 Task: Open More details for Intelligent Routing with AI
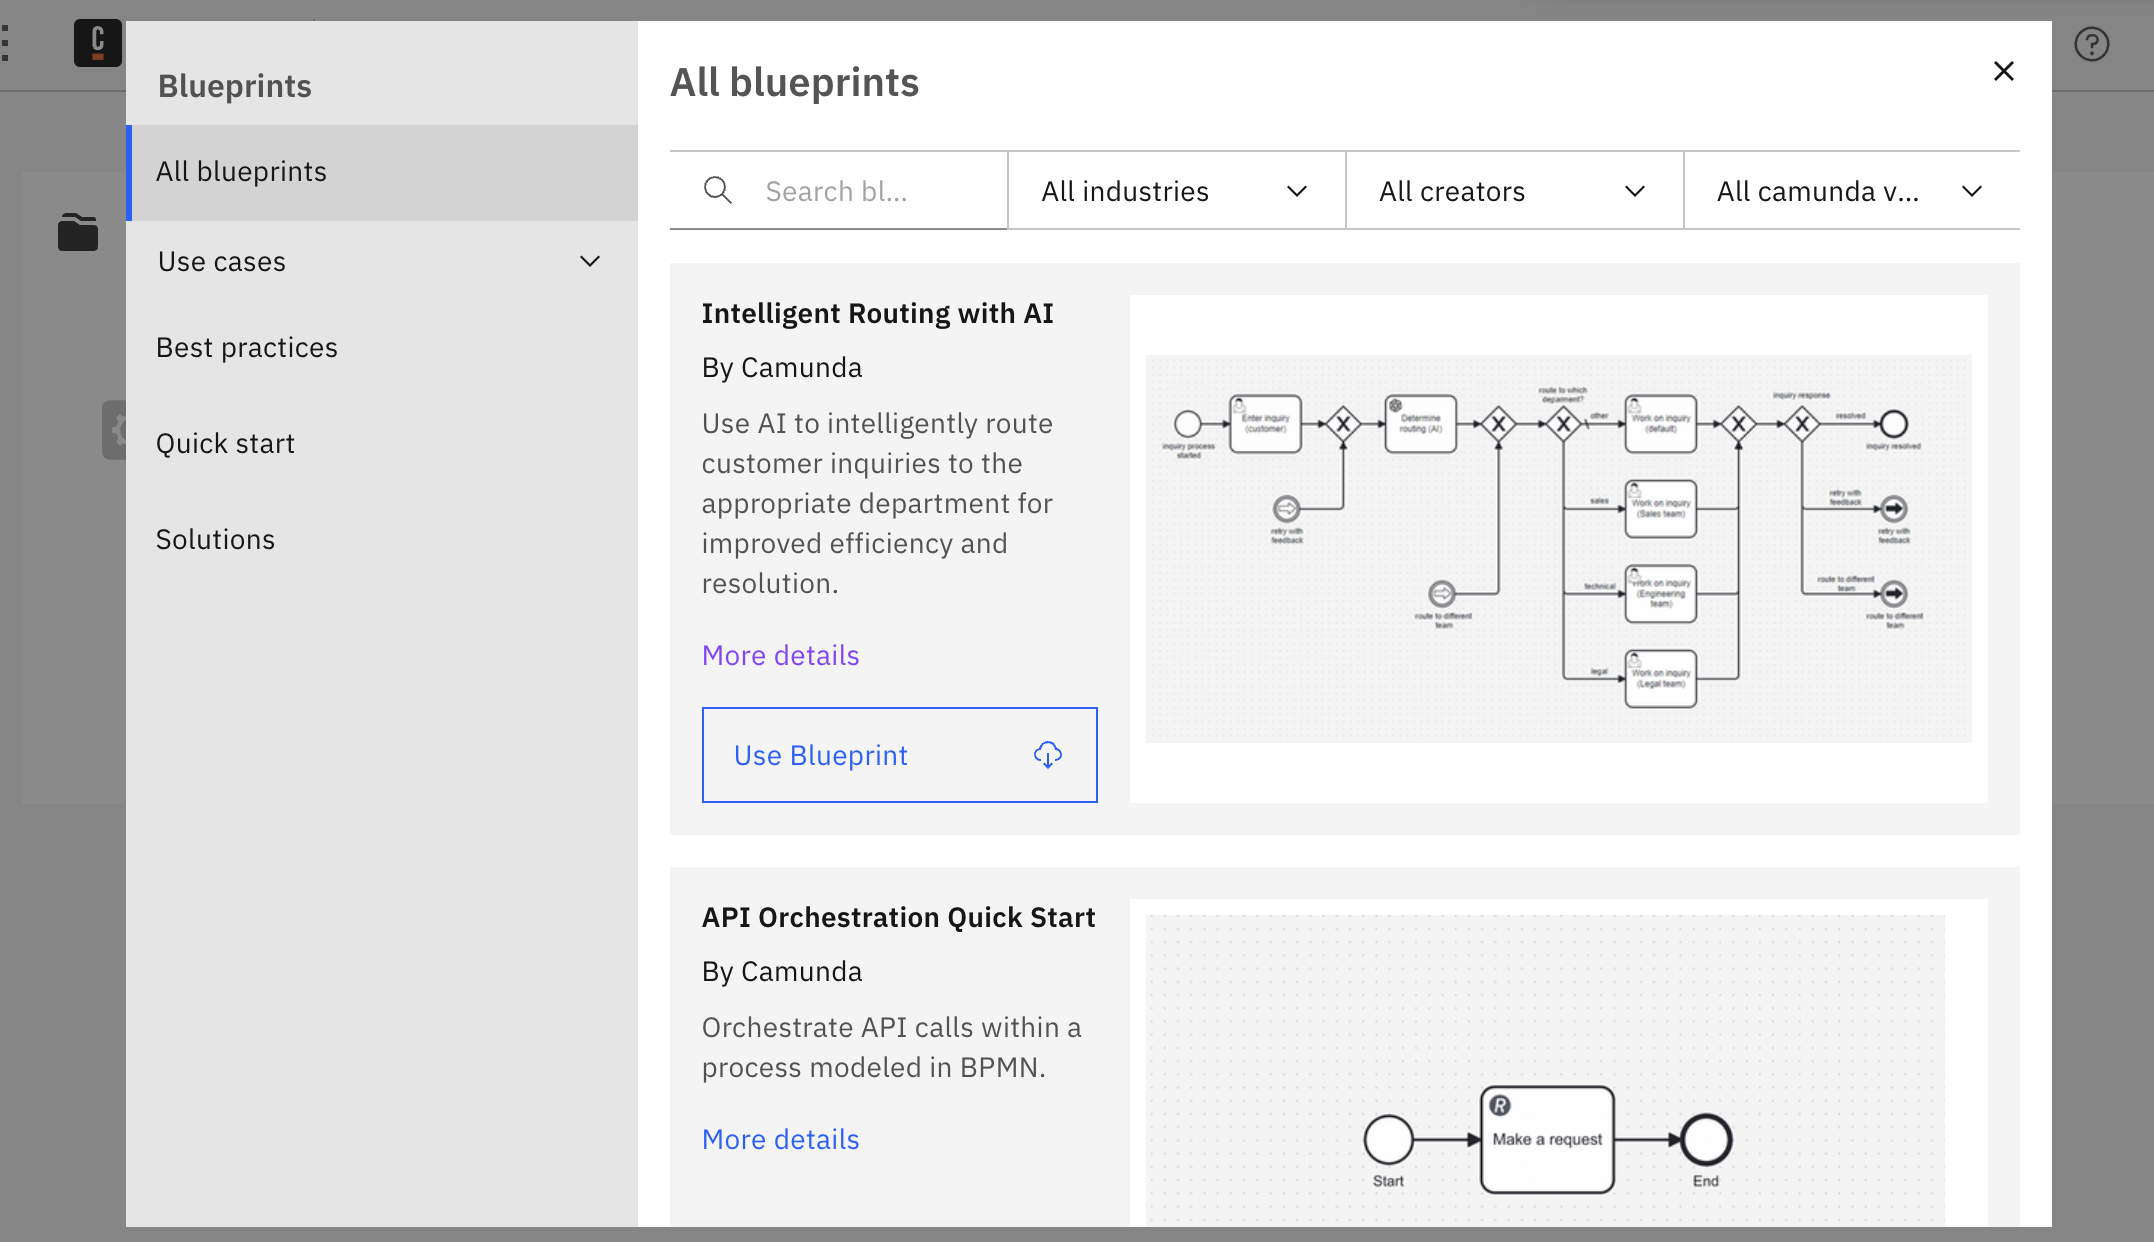[x=780, y=655]
